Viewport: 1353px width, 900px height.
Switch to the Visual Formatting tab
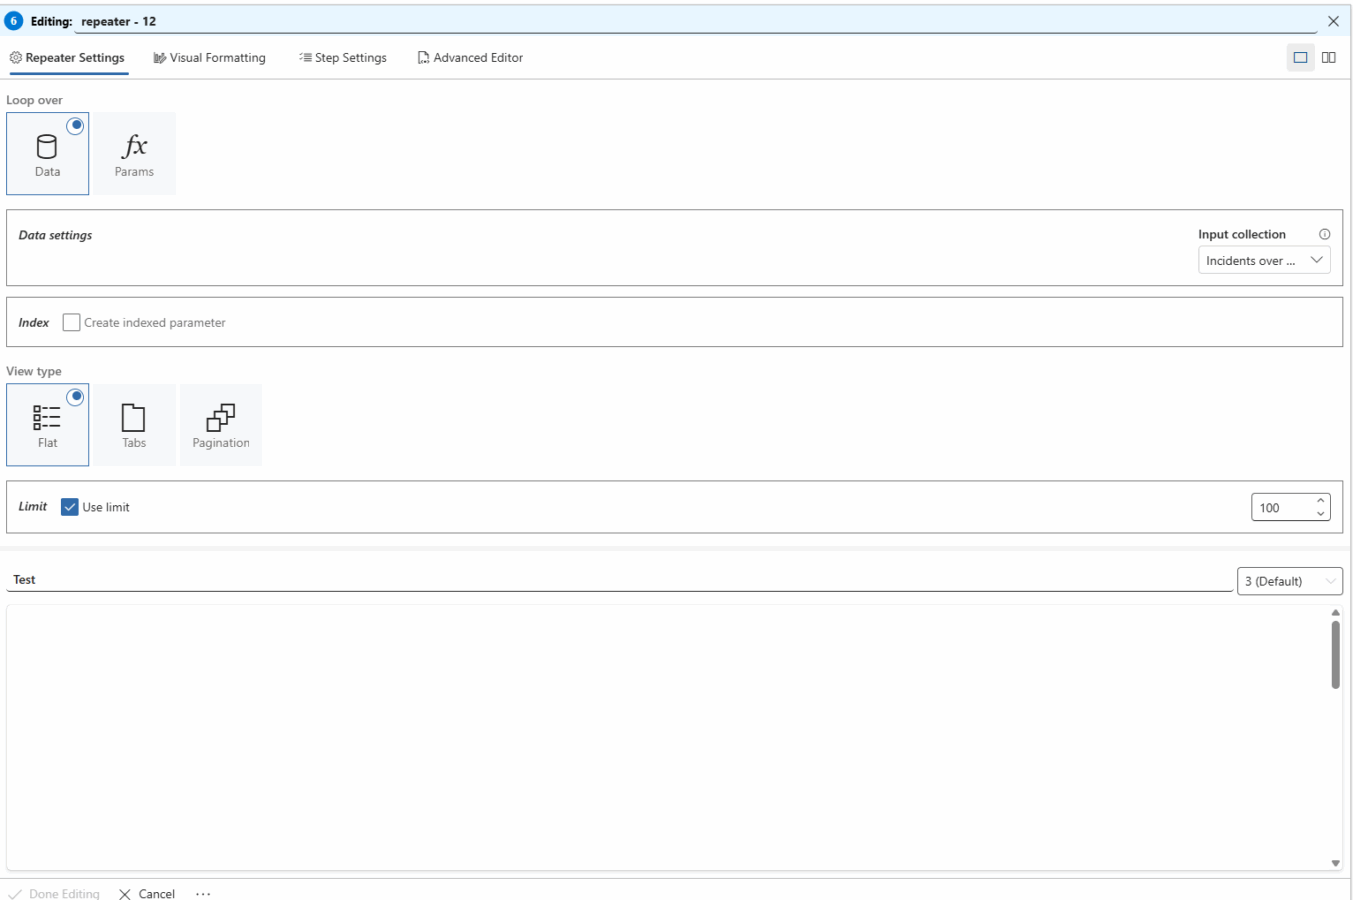click(x=209, y=57)
